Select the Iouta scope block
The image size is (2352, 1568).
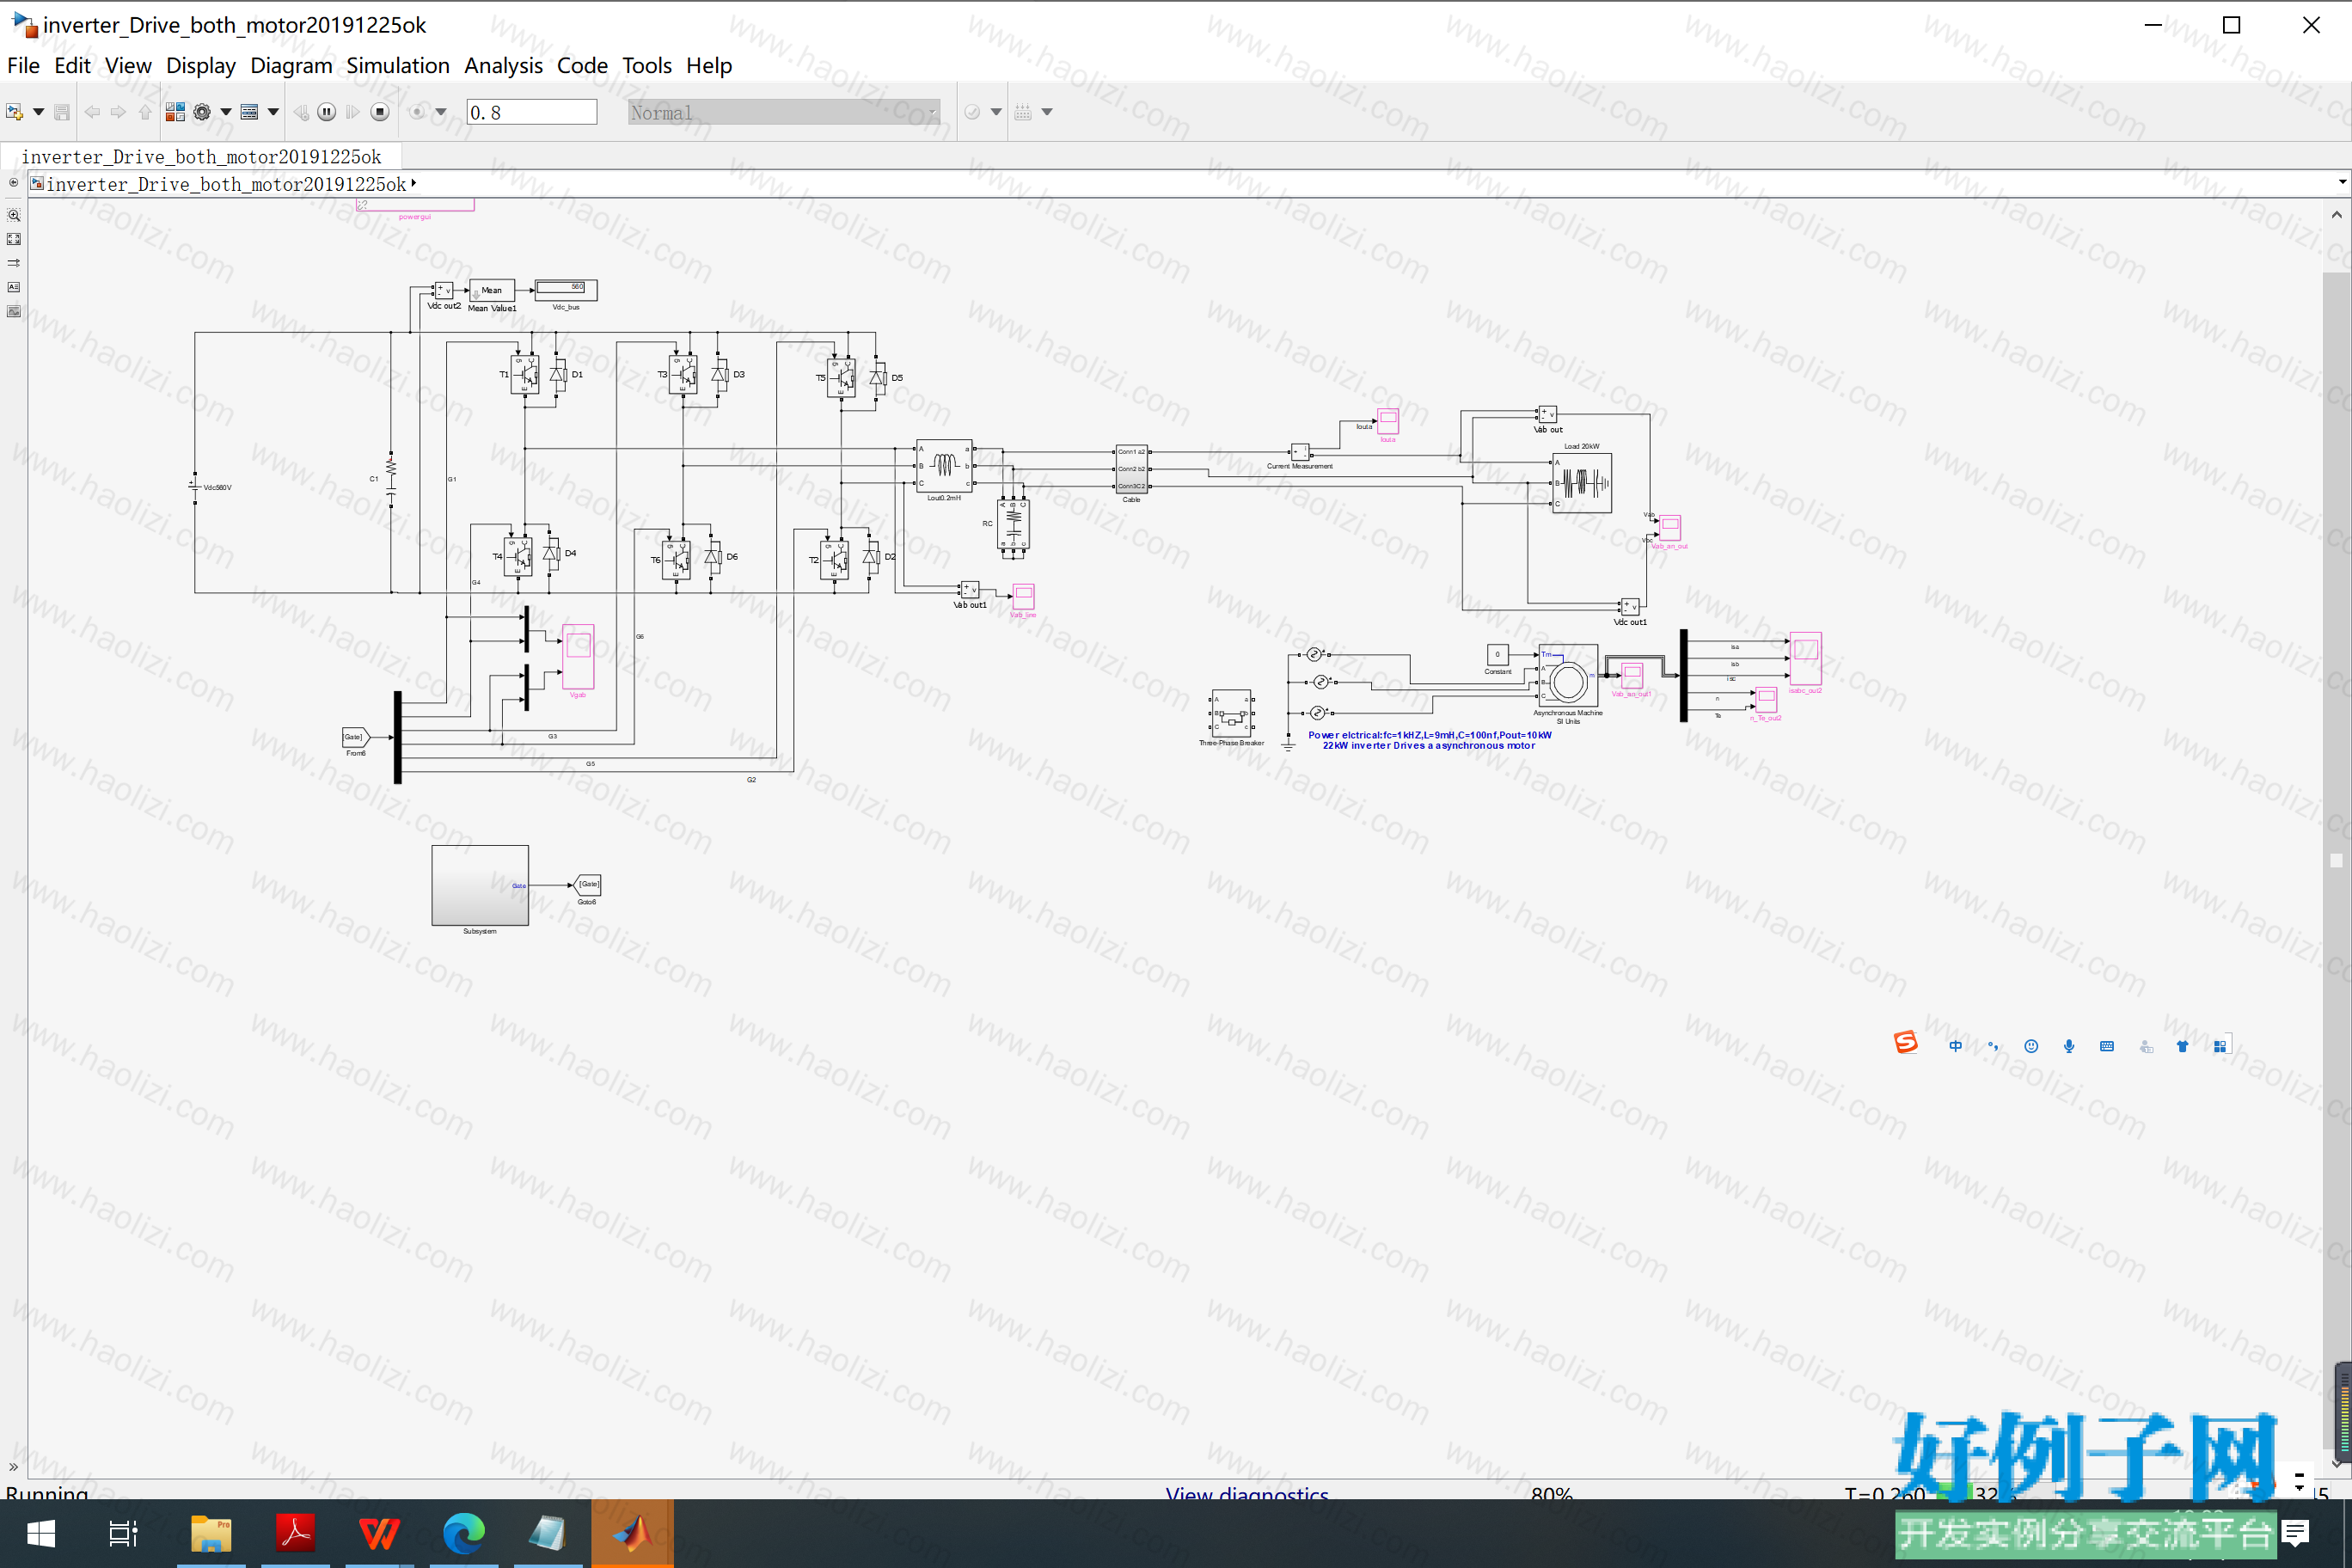tap(1388, 421)
